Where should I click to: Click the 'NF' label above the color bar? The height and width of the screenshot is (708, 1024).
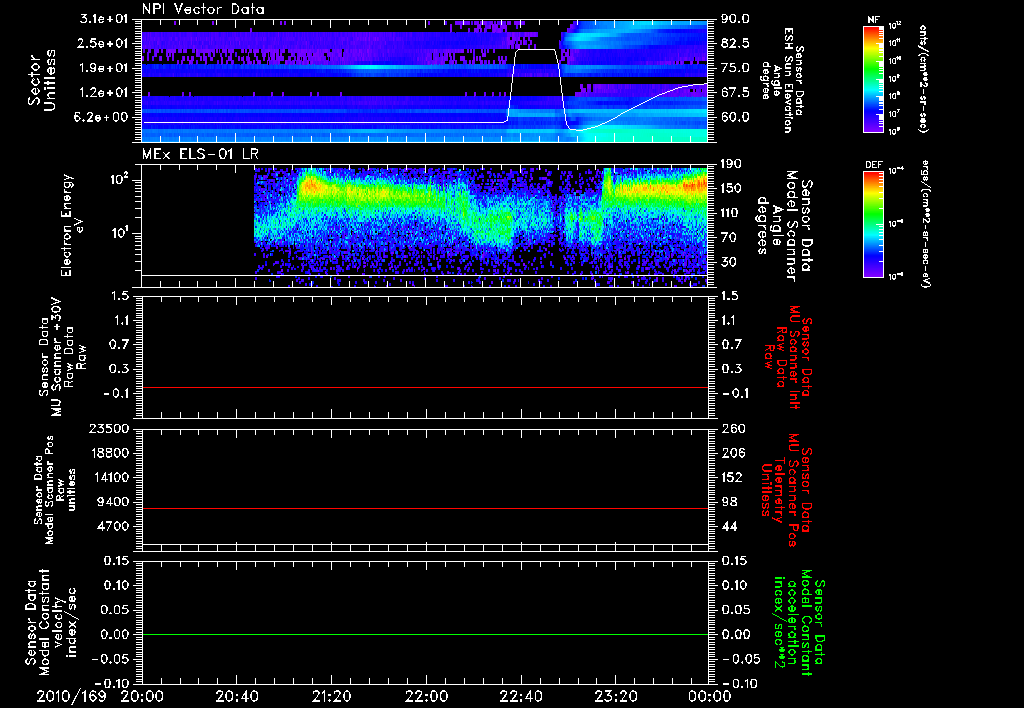(x=874, y=20)
